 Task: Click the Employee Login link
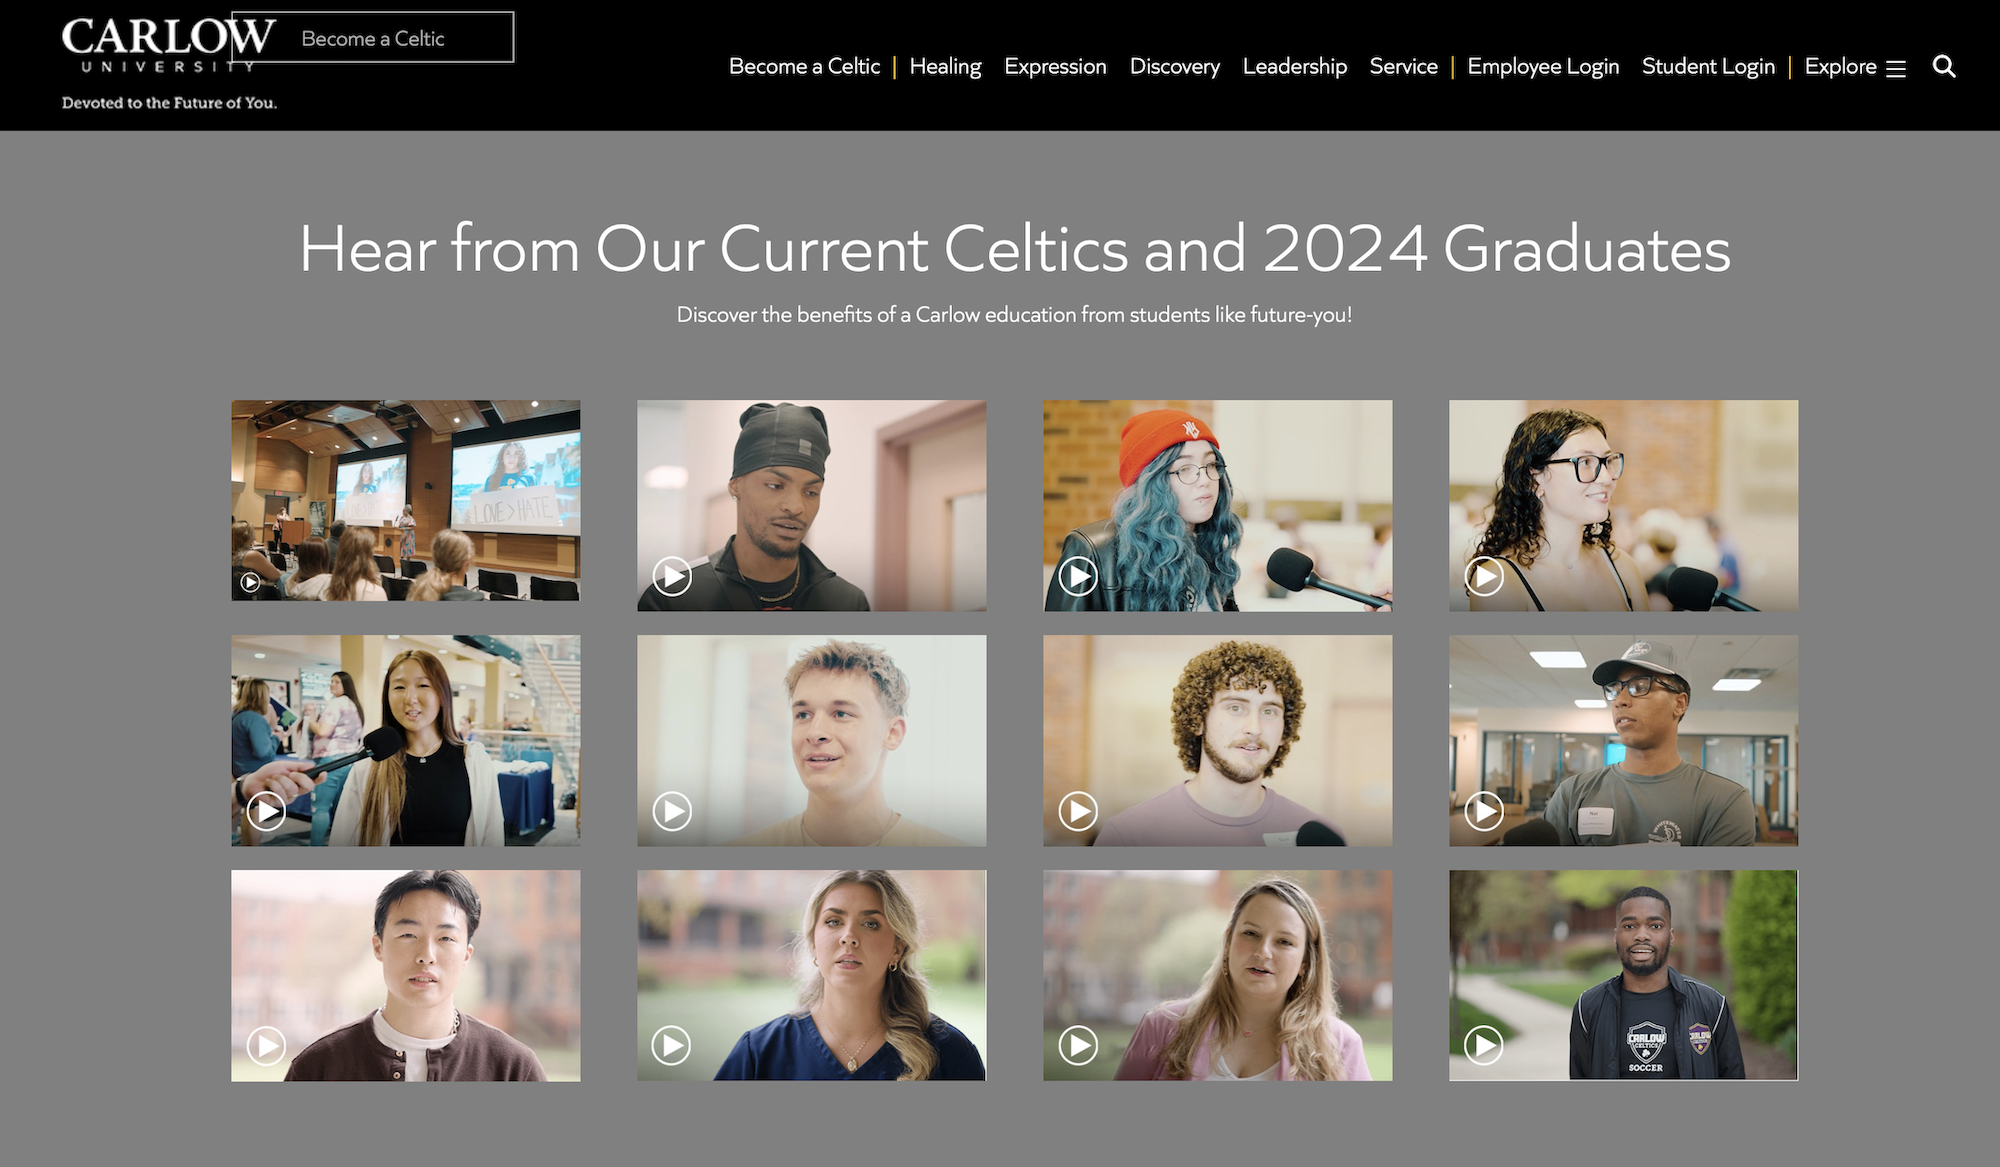(x=1542, y=67)
